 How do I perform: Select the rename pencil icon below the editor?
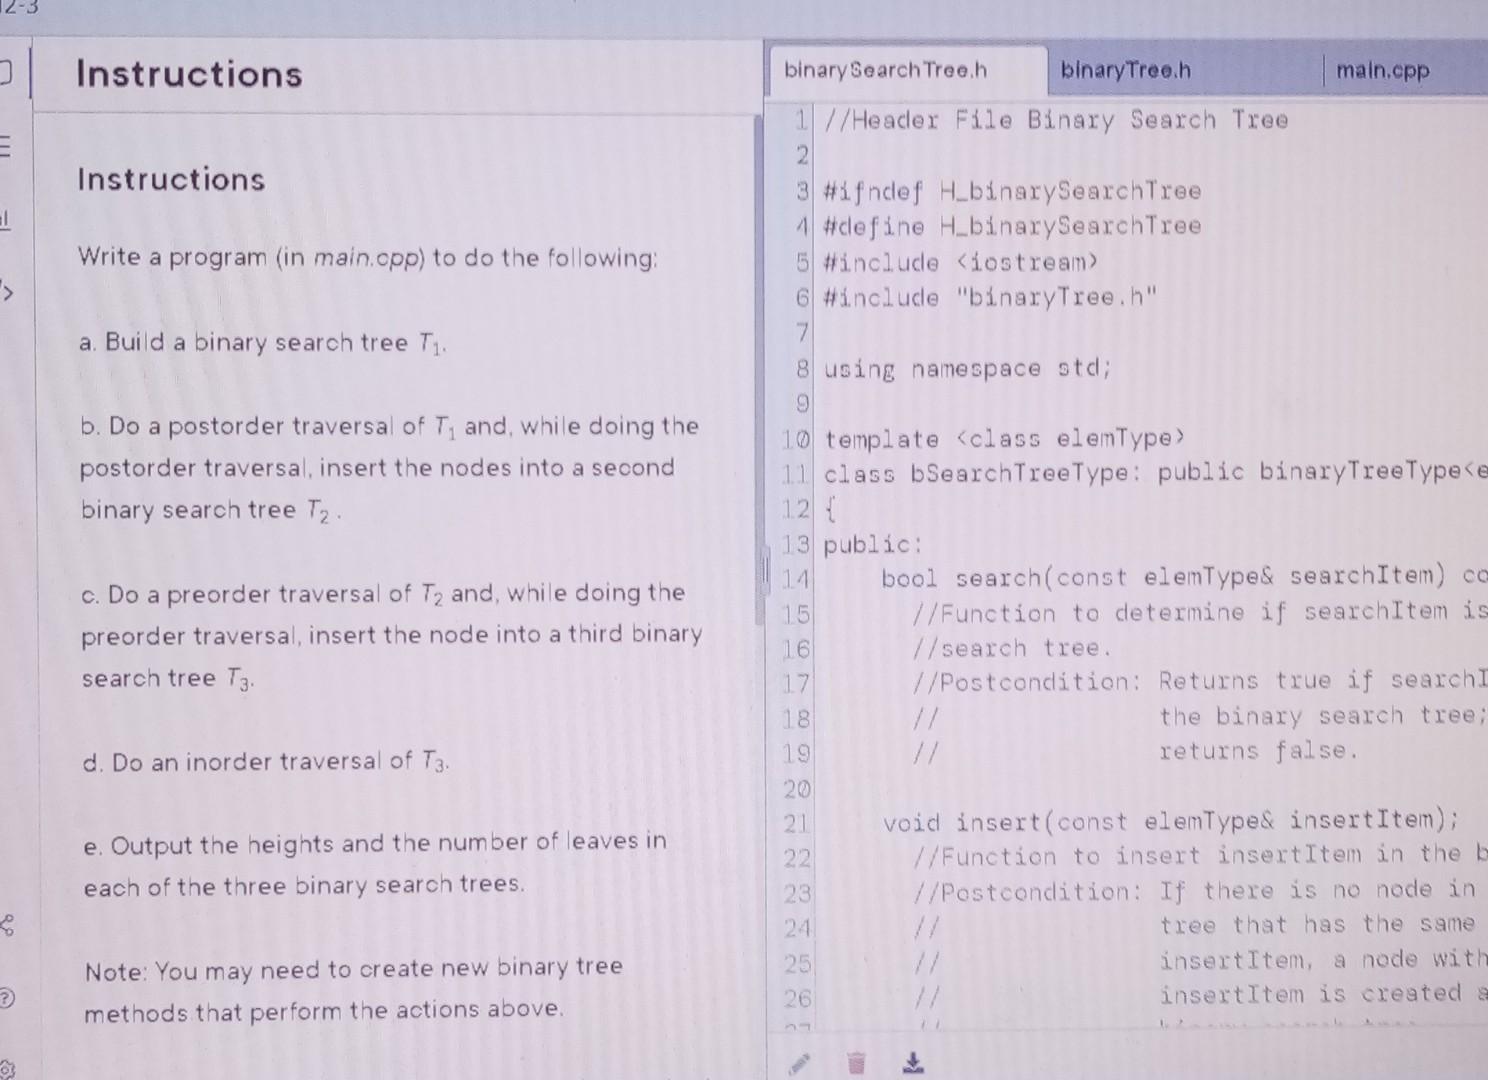[800, 1065]
